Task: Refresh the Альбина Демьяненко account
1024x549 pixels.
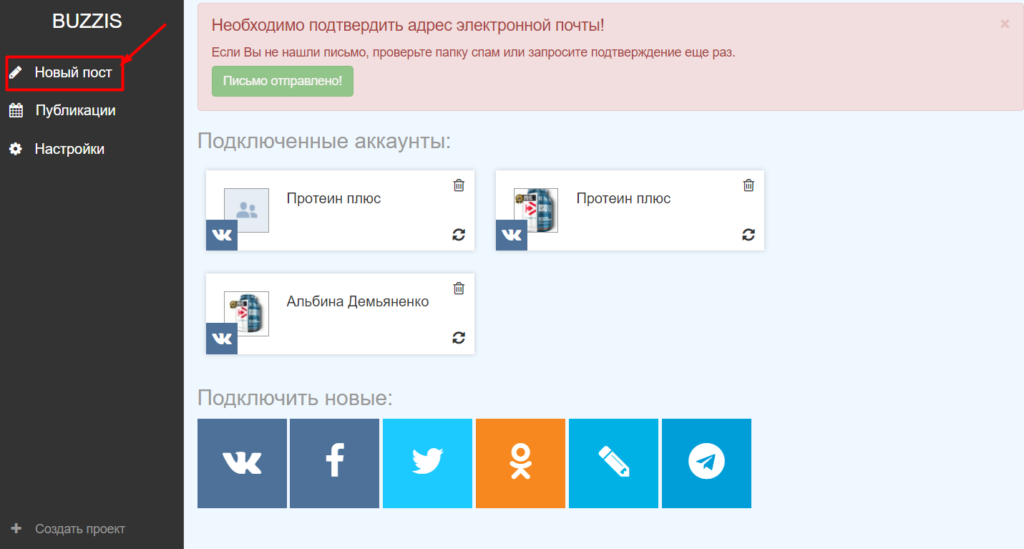Action: 459,338
